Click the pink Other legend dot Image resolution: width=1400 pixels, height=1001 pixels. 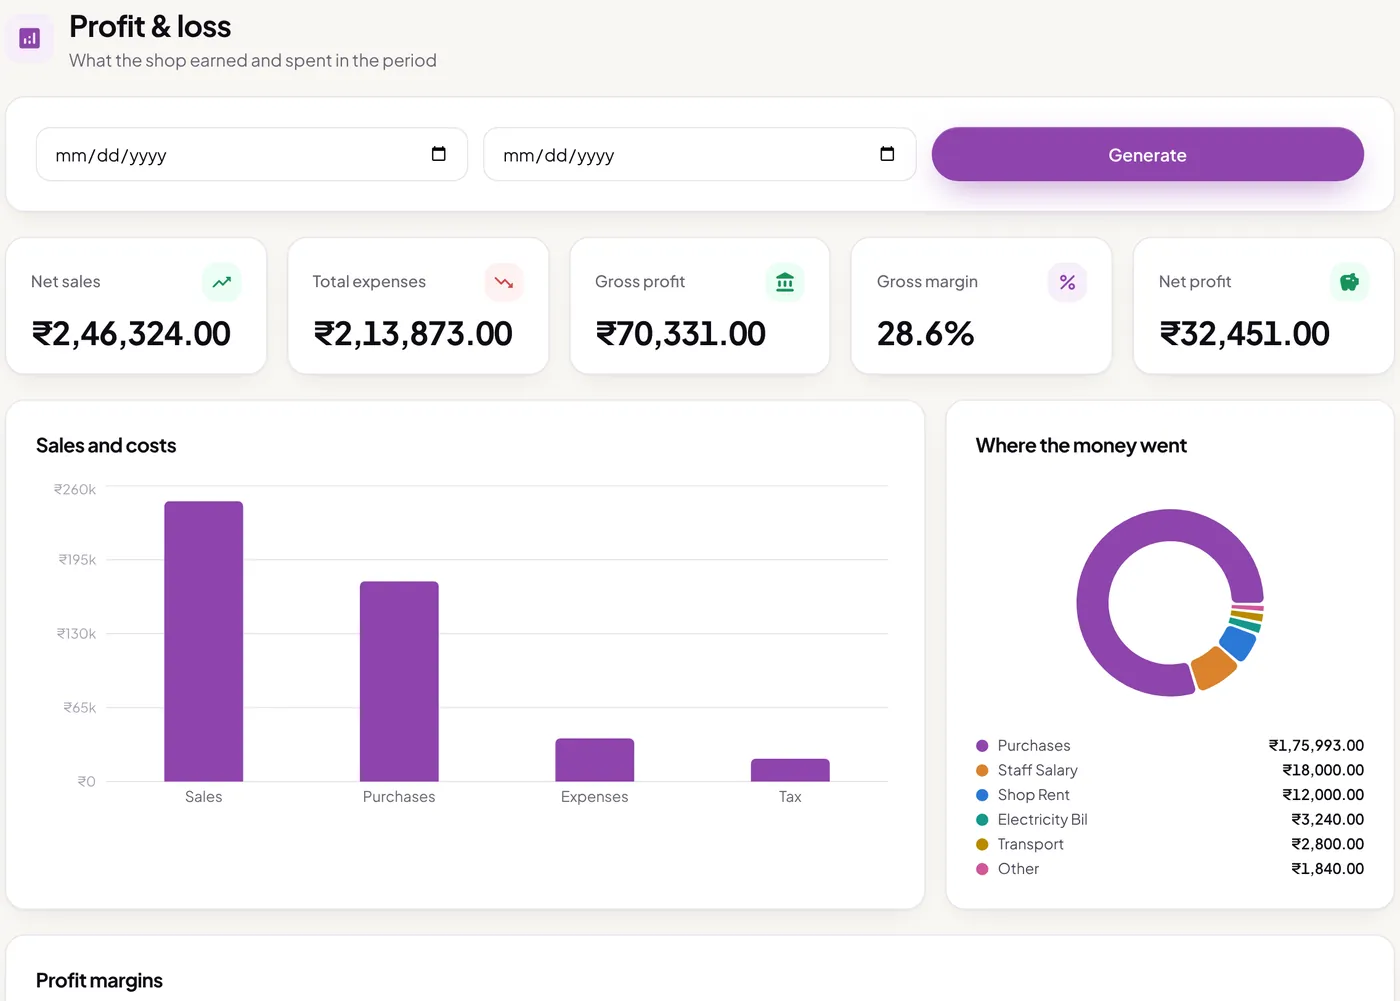click(982, 869)
